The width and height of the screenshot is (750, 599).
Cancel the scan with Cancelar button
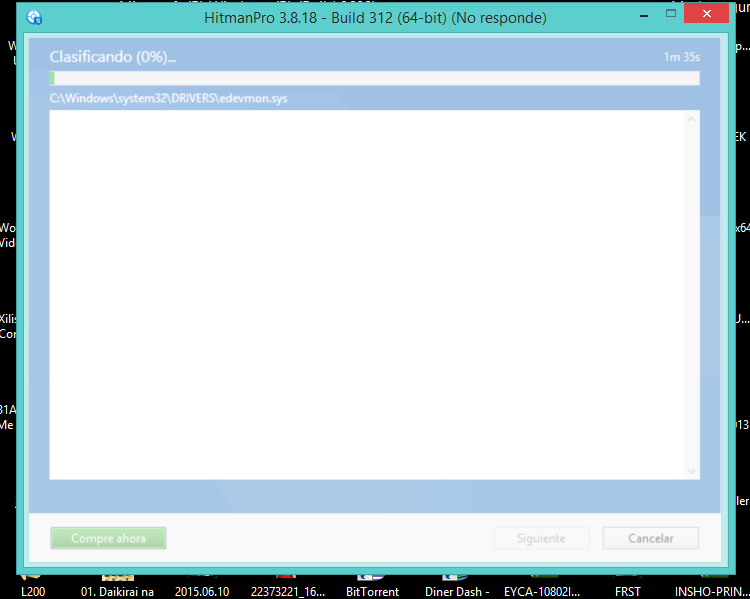[651, 538]
